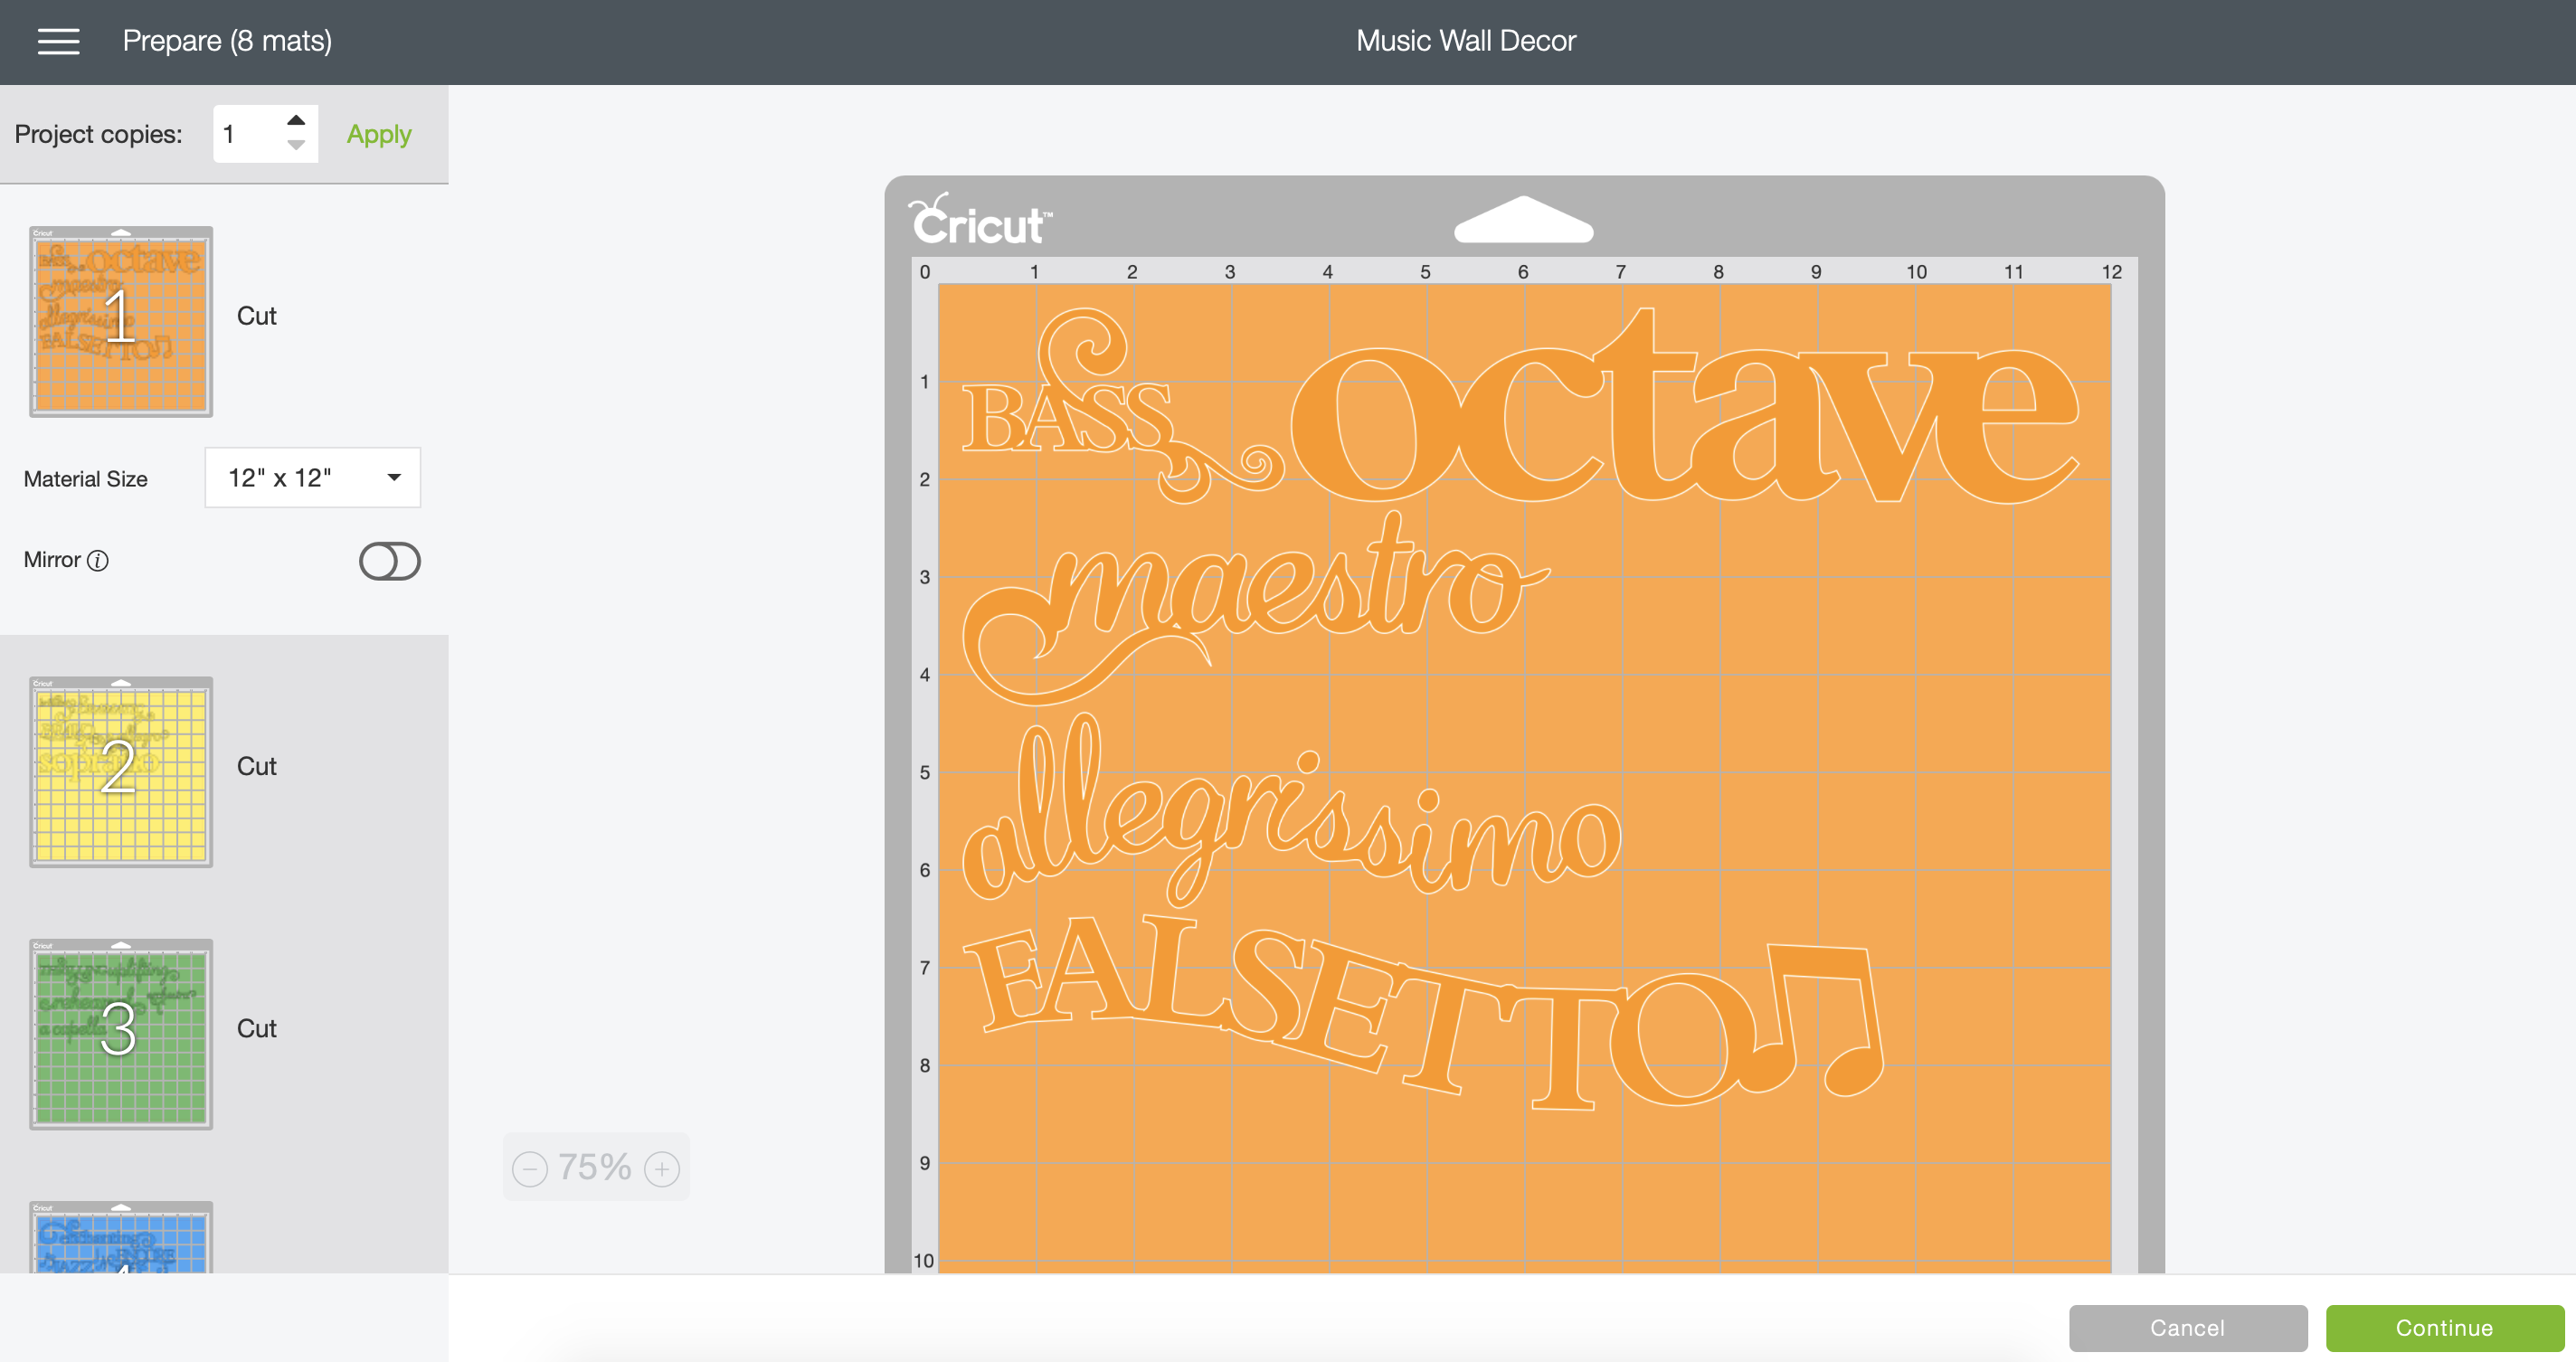The image size is (2576, 1362).
Task: Zoom out with the minus icon
Action: 529,1168
